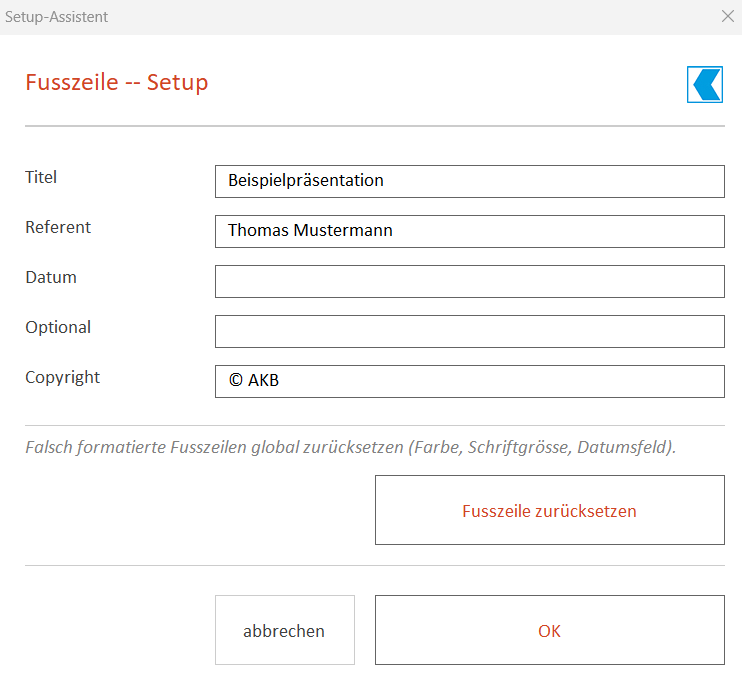Click the Fusszeile -- Setup heading
742x700 pixels.
coord(116,82)
